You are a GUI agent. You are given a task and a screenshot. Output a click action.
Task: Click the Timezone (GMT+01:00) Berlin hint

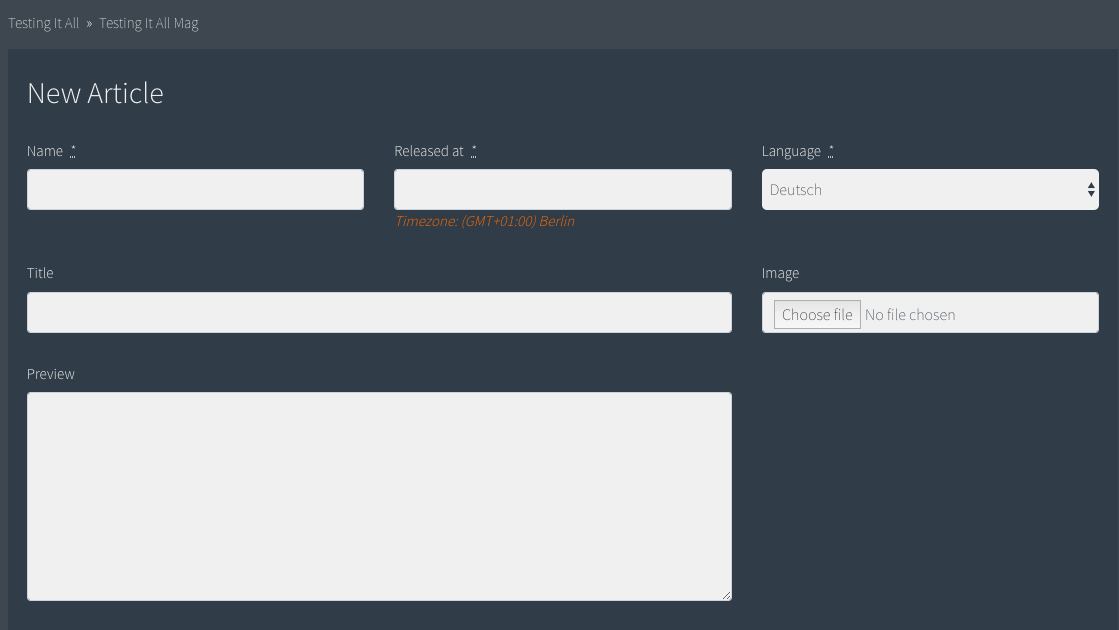(x=485, y=221)
